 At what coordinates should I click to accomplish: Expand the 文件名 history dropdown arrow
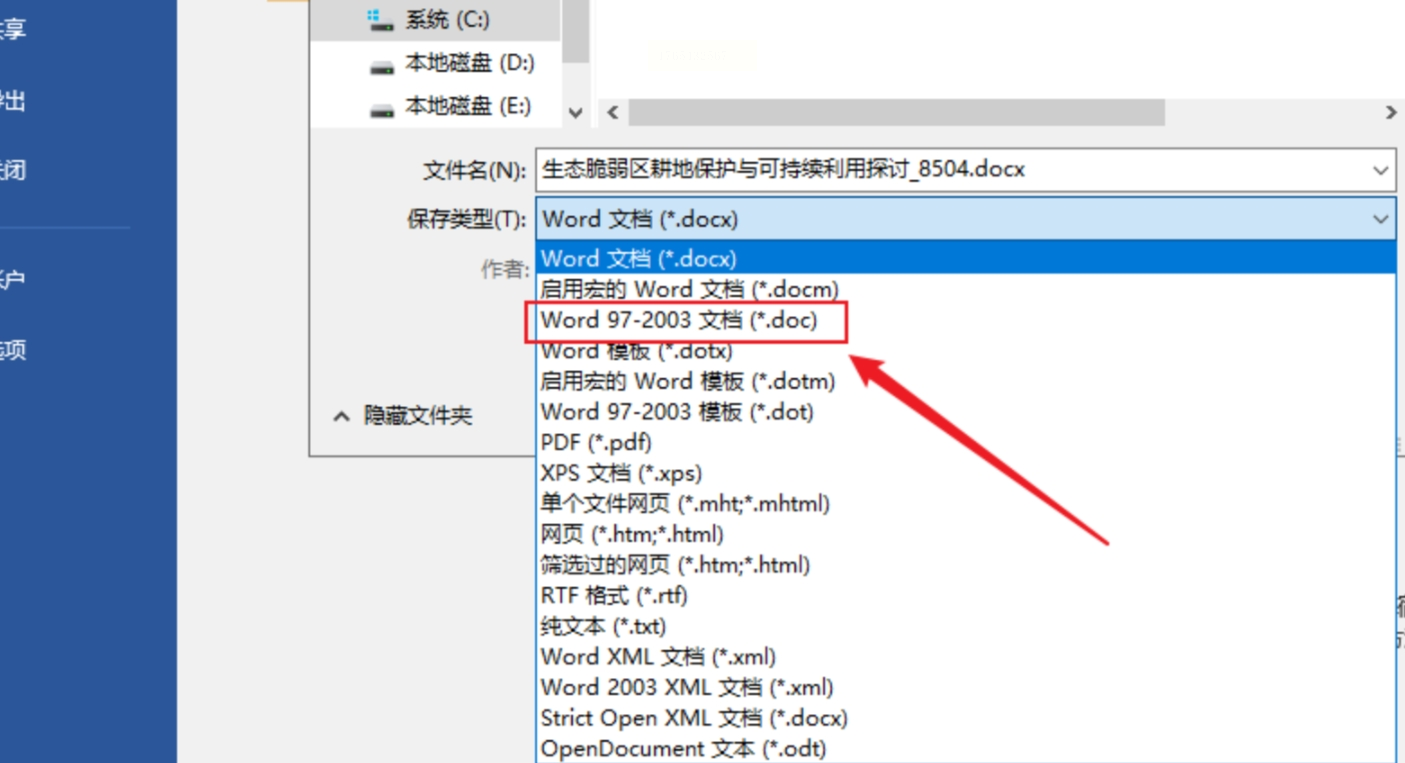(x=1381, y=170)
